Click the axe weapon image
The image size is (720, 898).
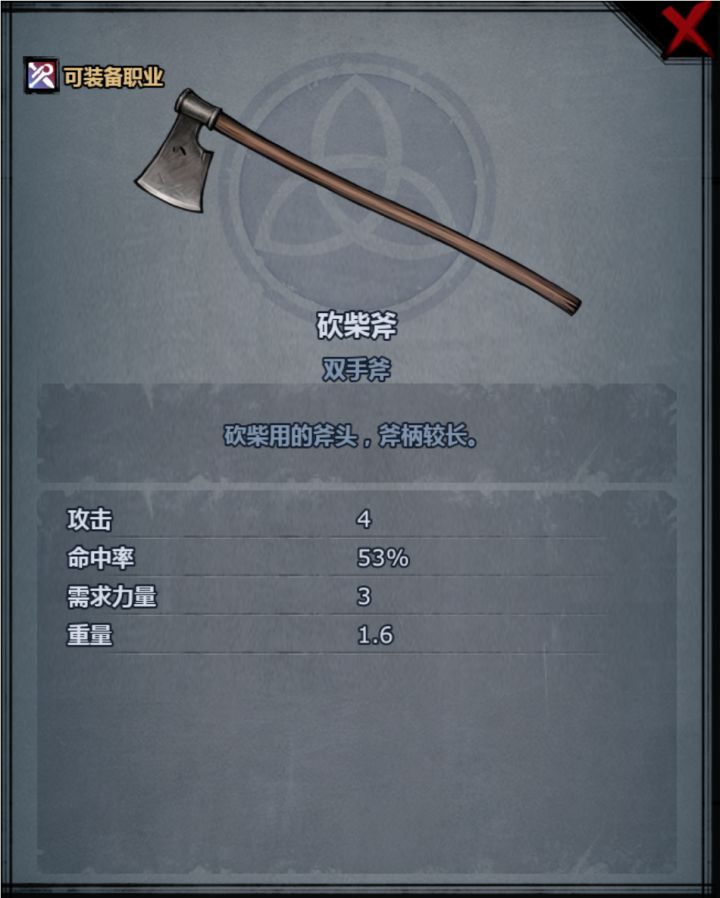357,202
